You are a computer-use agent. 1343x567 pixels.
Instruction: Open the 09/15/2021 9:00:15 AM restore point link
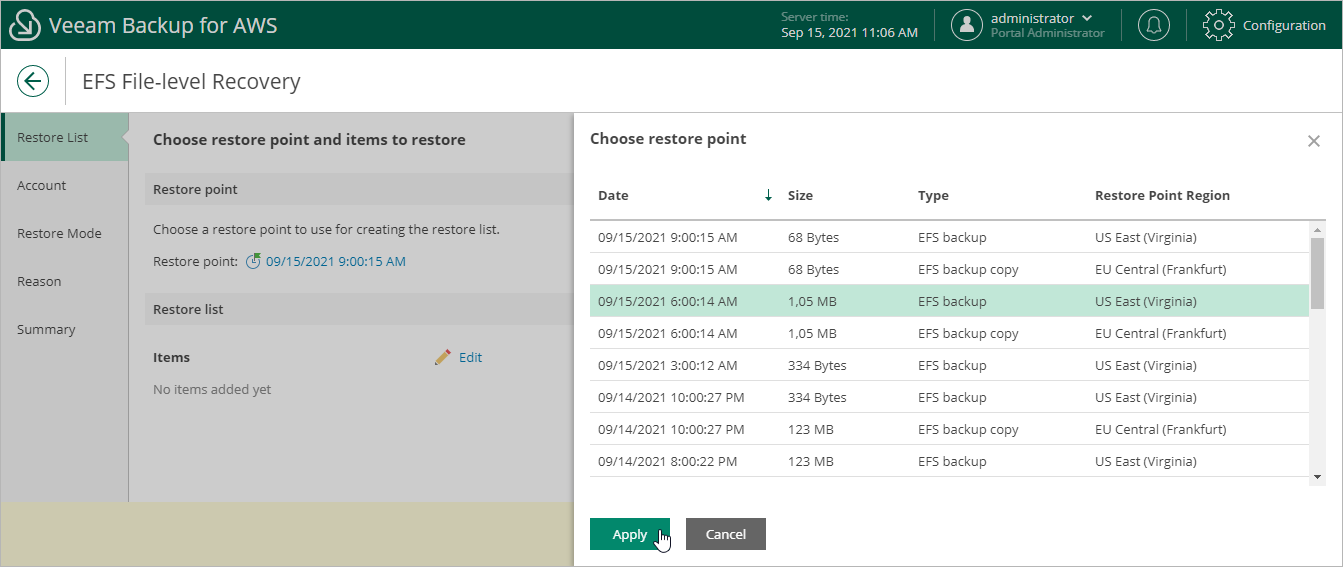[335, 262]
